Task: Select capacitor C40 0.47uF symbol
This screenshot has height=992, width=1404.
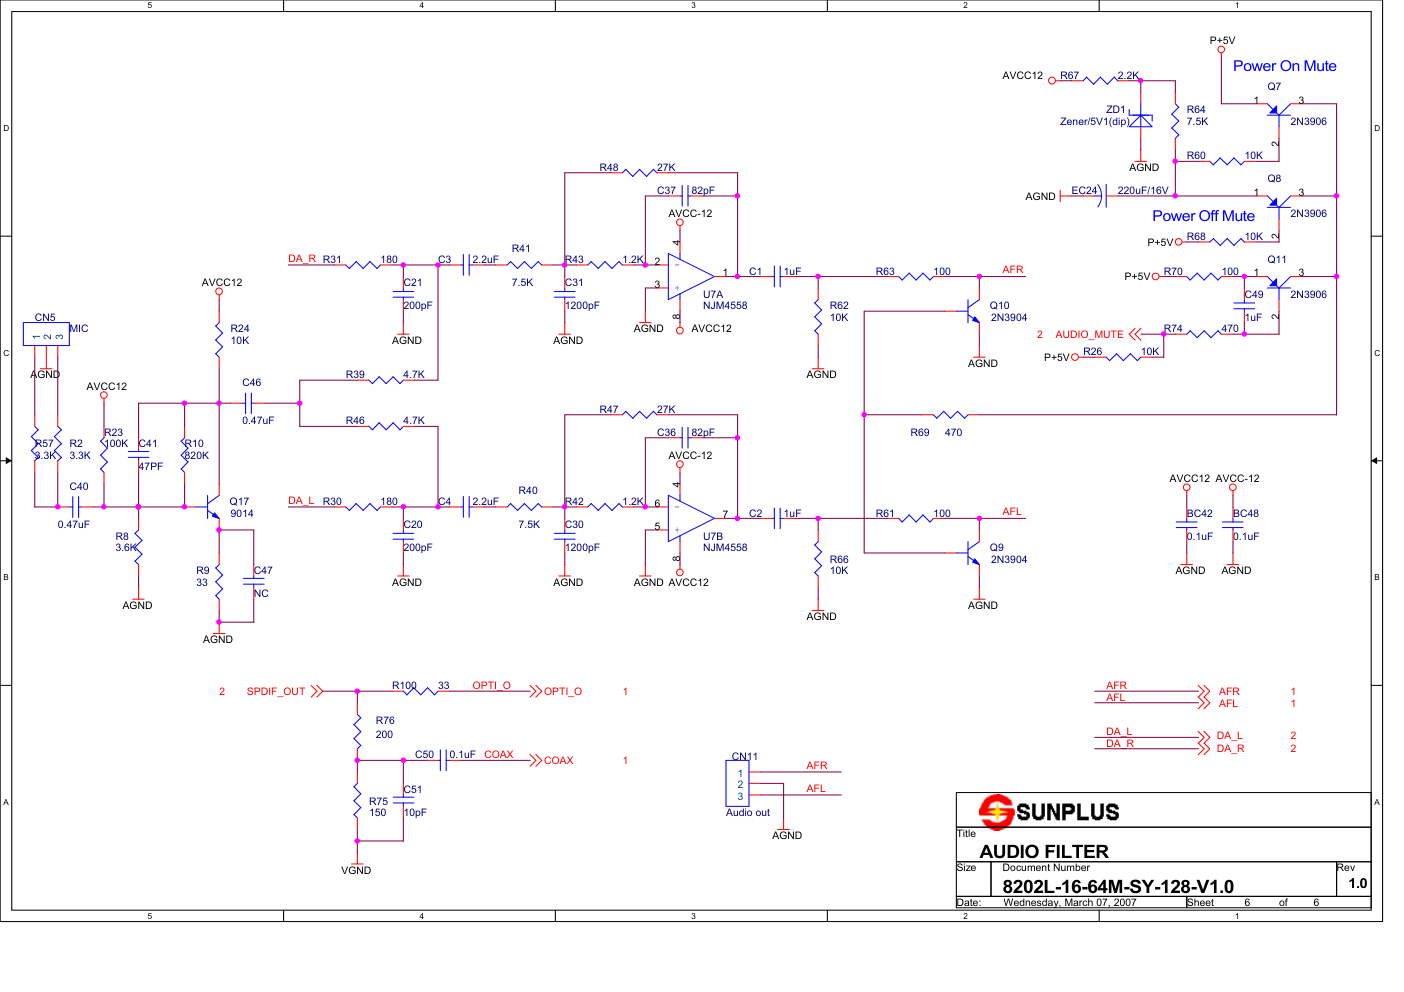Action: click(77, 507)
